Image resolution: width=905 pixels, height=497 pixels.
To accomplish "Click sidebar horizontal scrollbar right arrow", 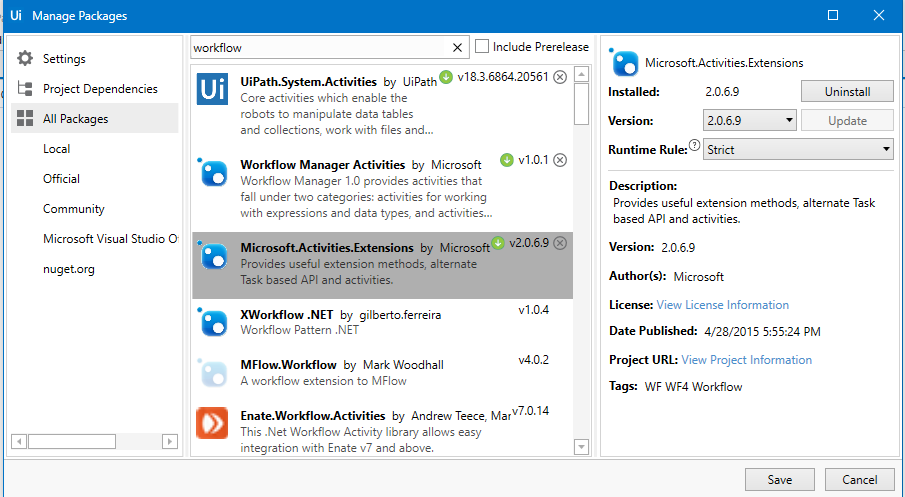I will tap(170, 441).
